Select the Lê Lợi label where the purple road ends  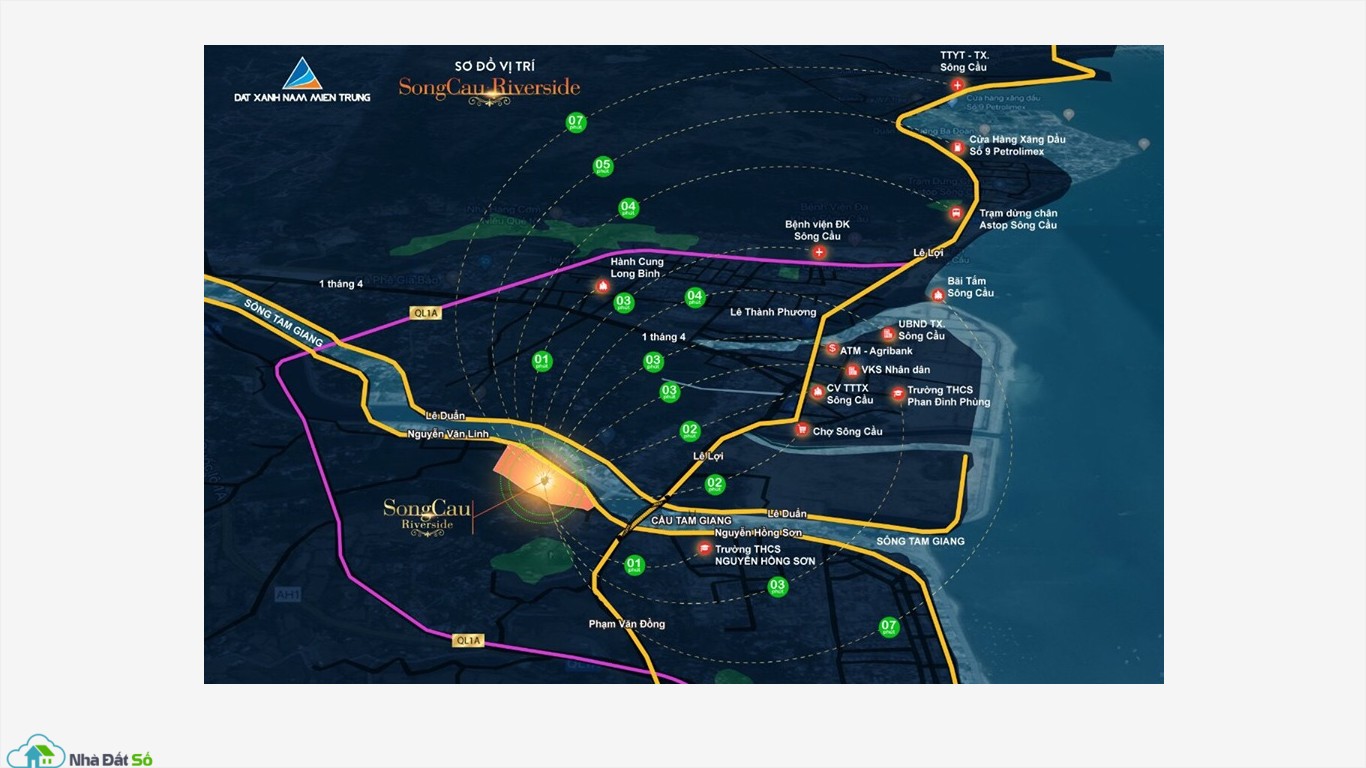929,253
